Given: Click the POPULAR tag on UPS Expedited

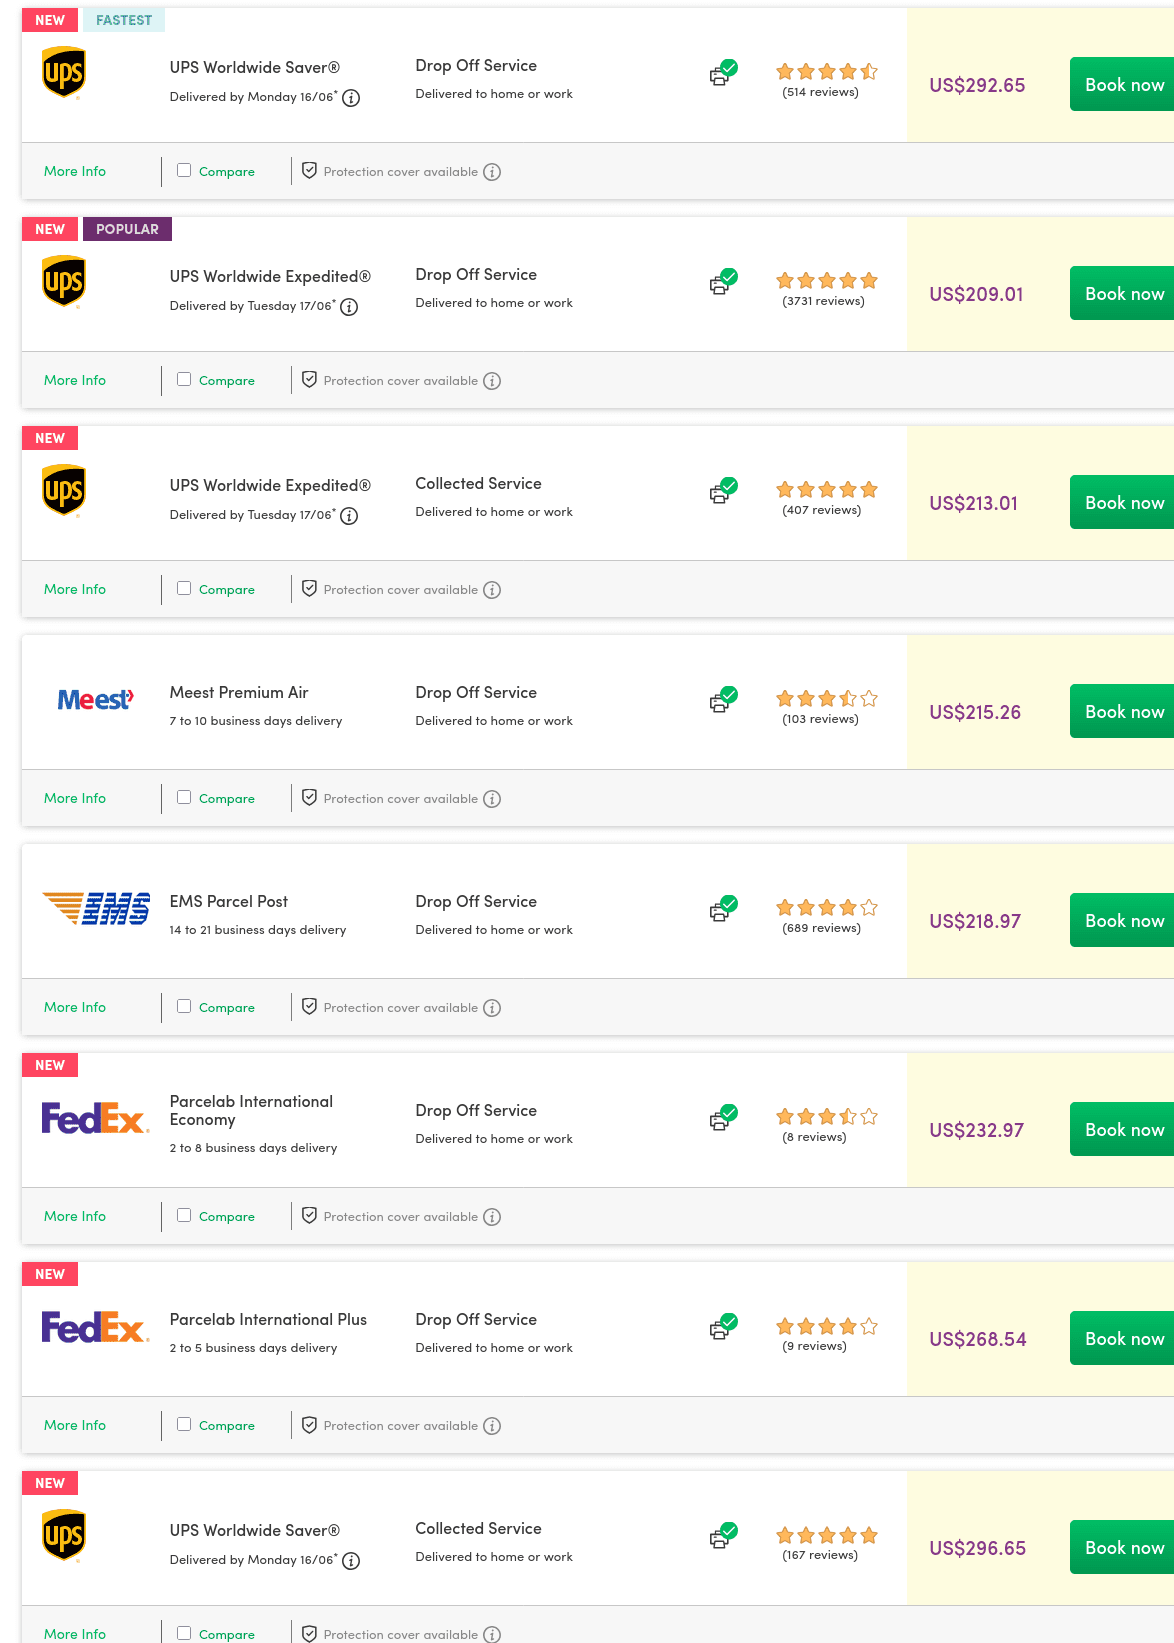Looking at the screenshot, I should 127,229.
